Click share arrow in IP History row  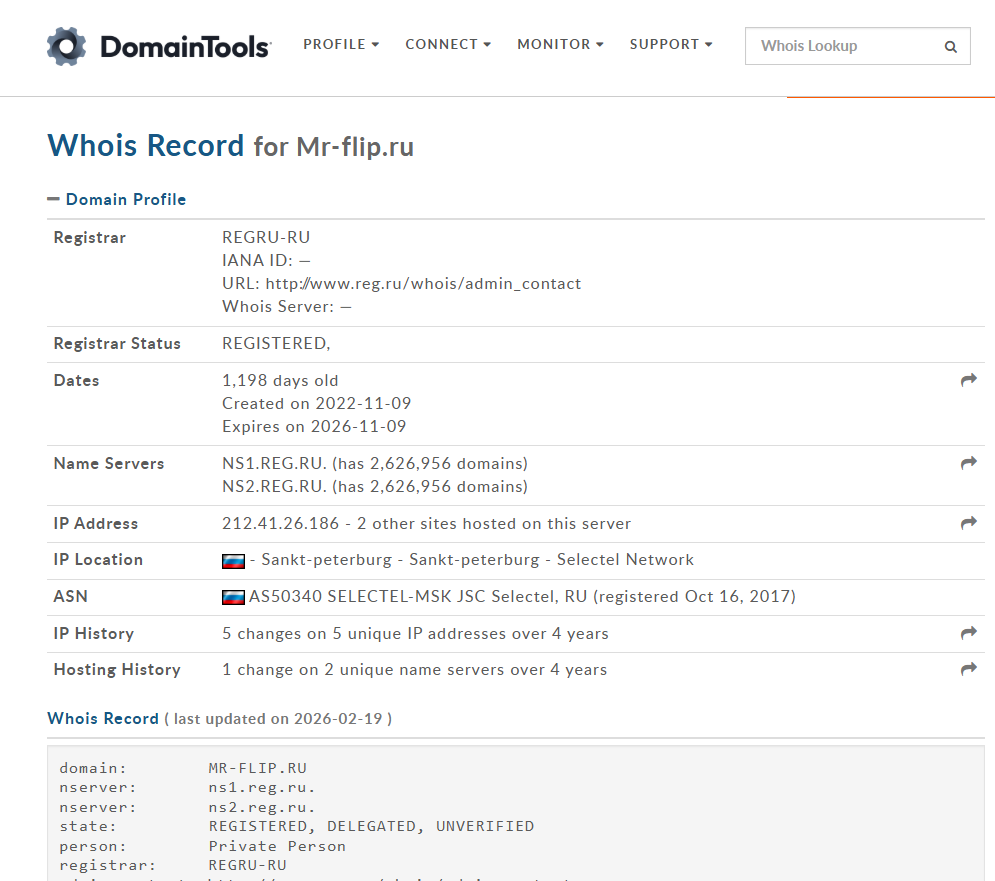pyautogui.click(x=968, y=633)
